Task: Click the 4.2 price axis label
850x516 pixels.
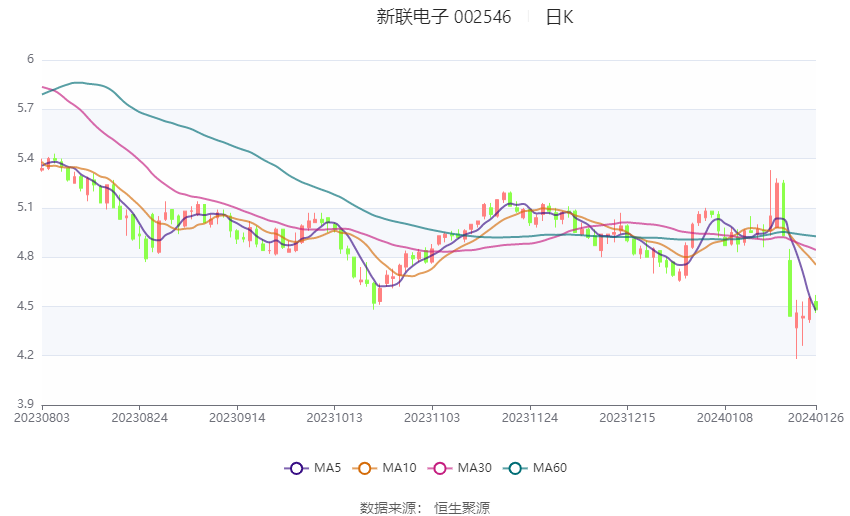Action: (x=25, y=355)
